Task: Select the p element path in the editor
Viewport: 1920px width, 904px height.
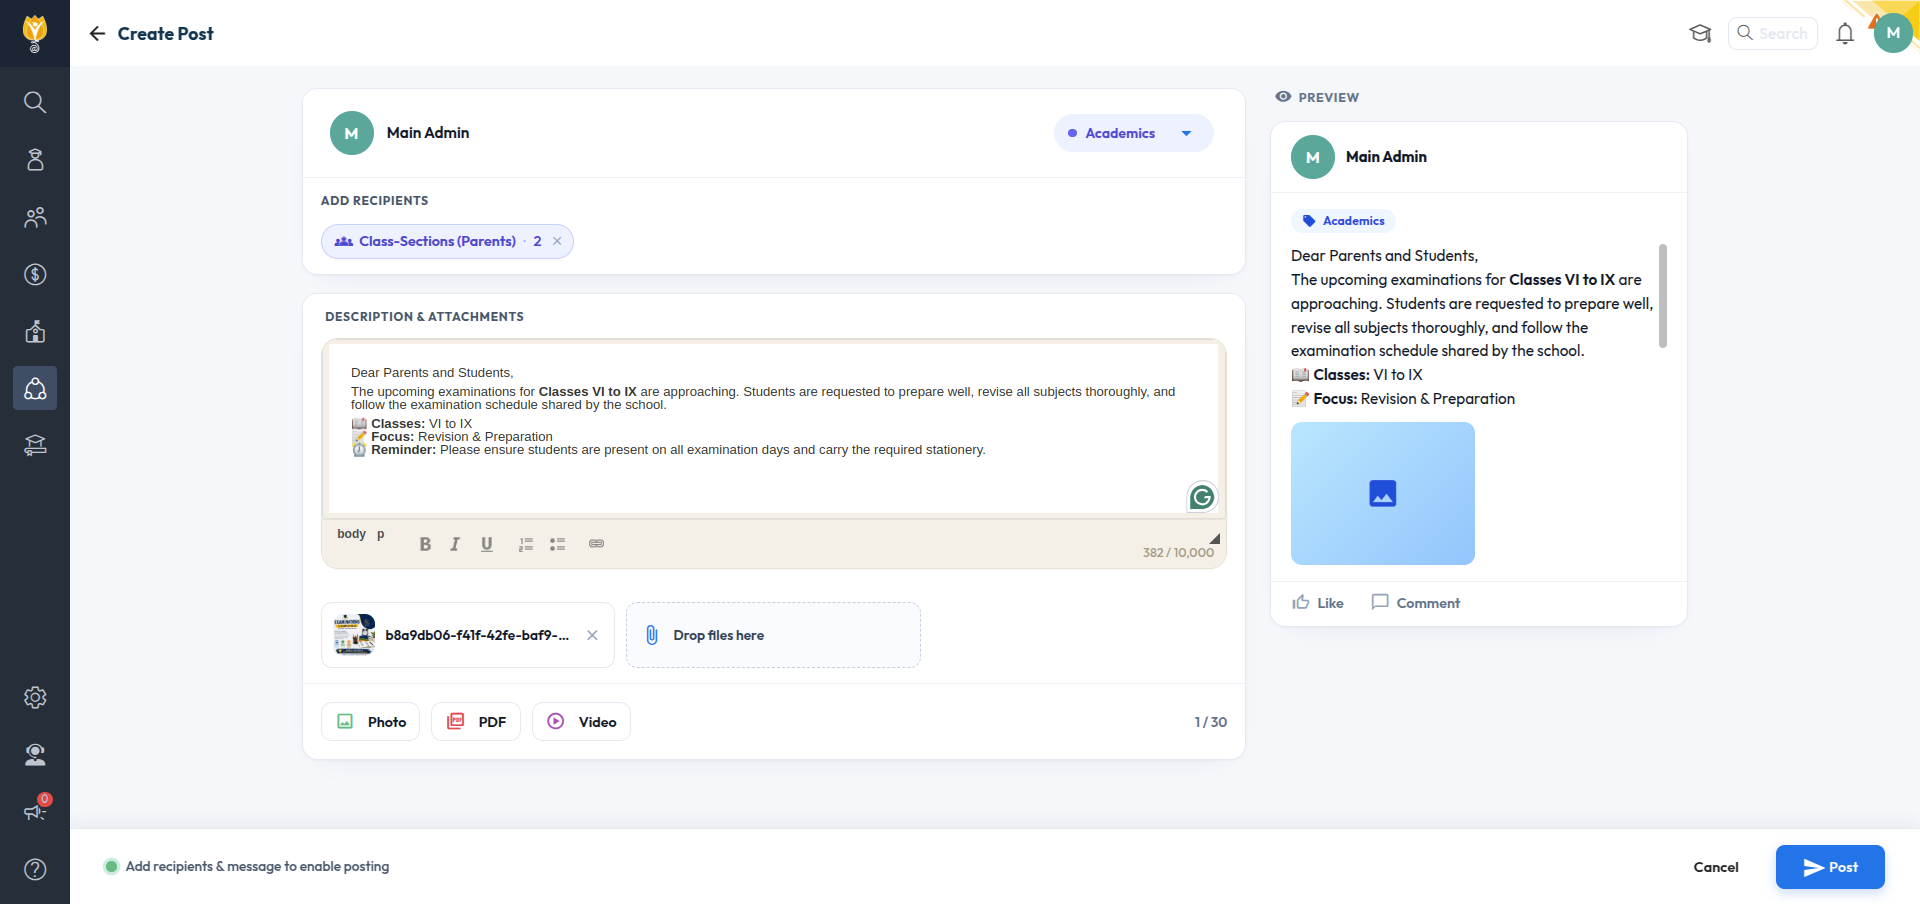Action: coord(380,534)
